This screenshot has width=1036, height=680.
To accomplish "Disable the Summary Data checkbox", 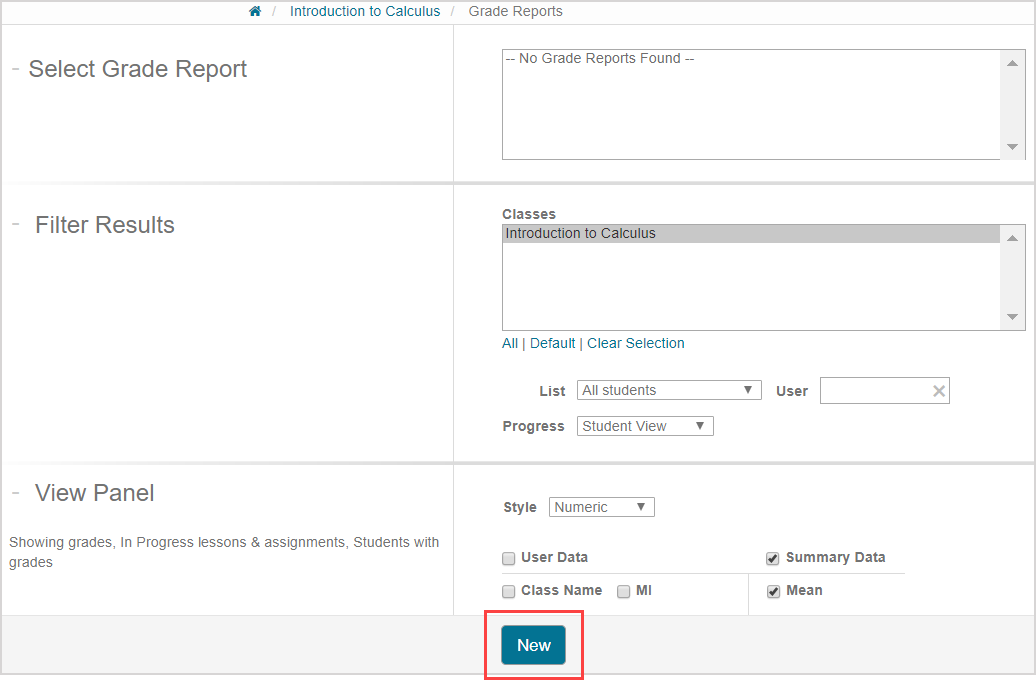I will (773, 558).
